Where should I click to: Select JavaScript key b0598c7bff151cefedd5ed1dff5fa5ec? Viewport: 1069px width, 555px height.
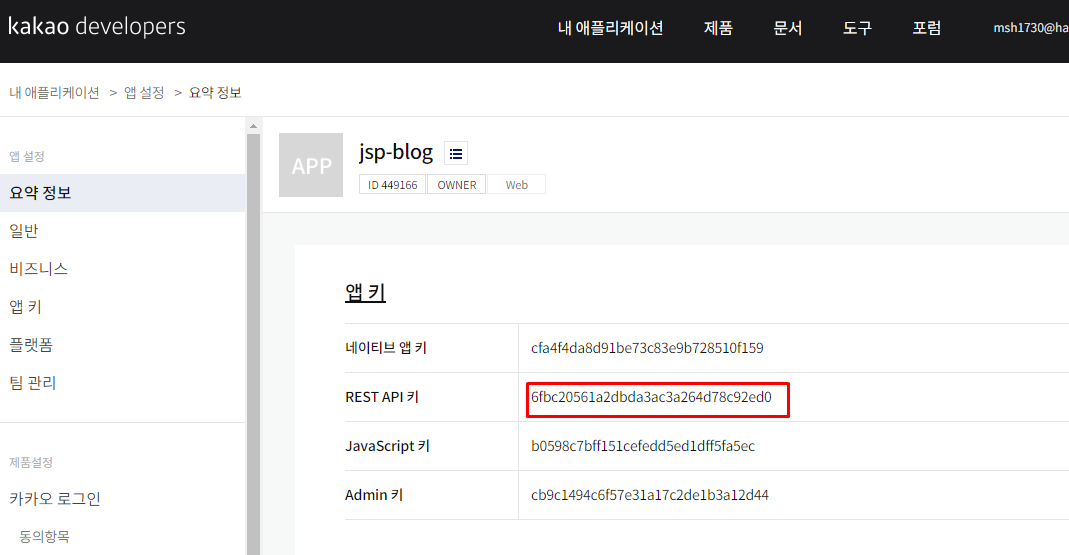(x=643, y=446)
